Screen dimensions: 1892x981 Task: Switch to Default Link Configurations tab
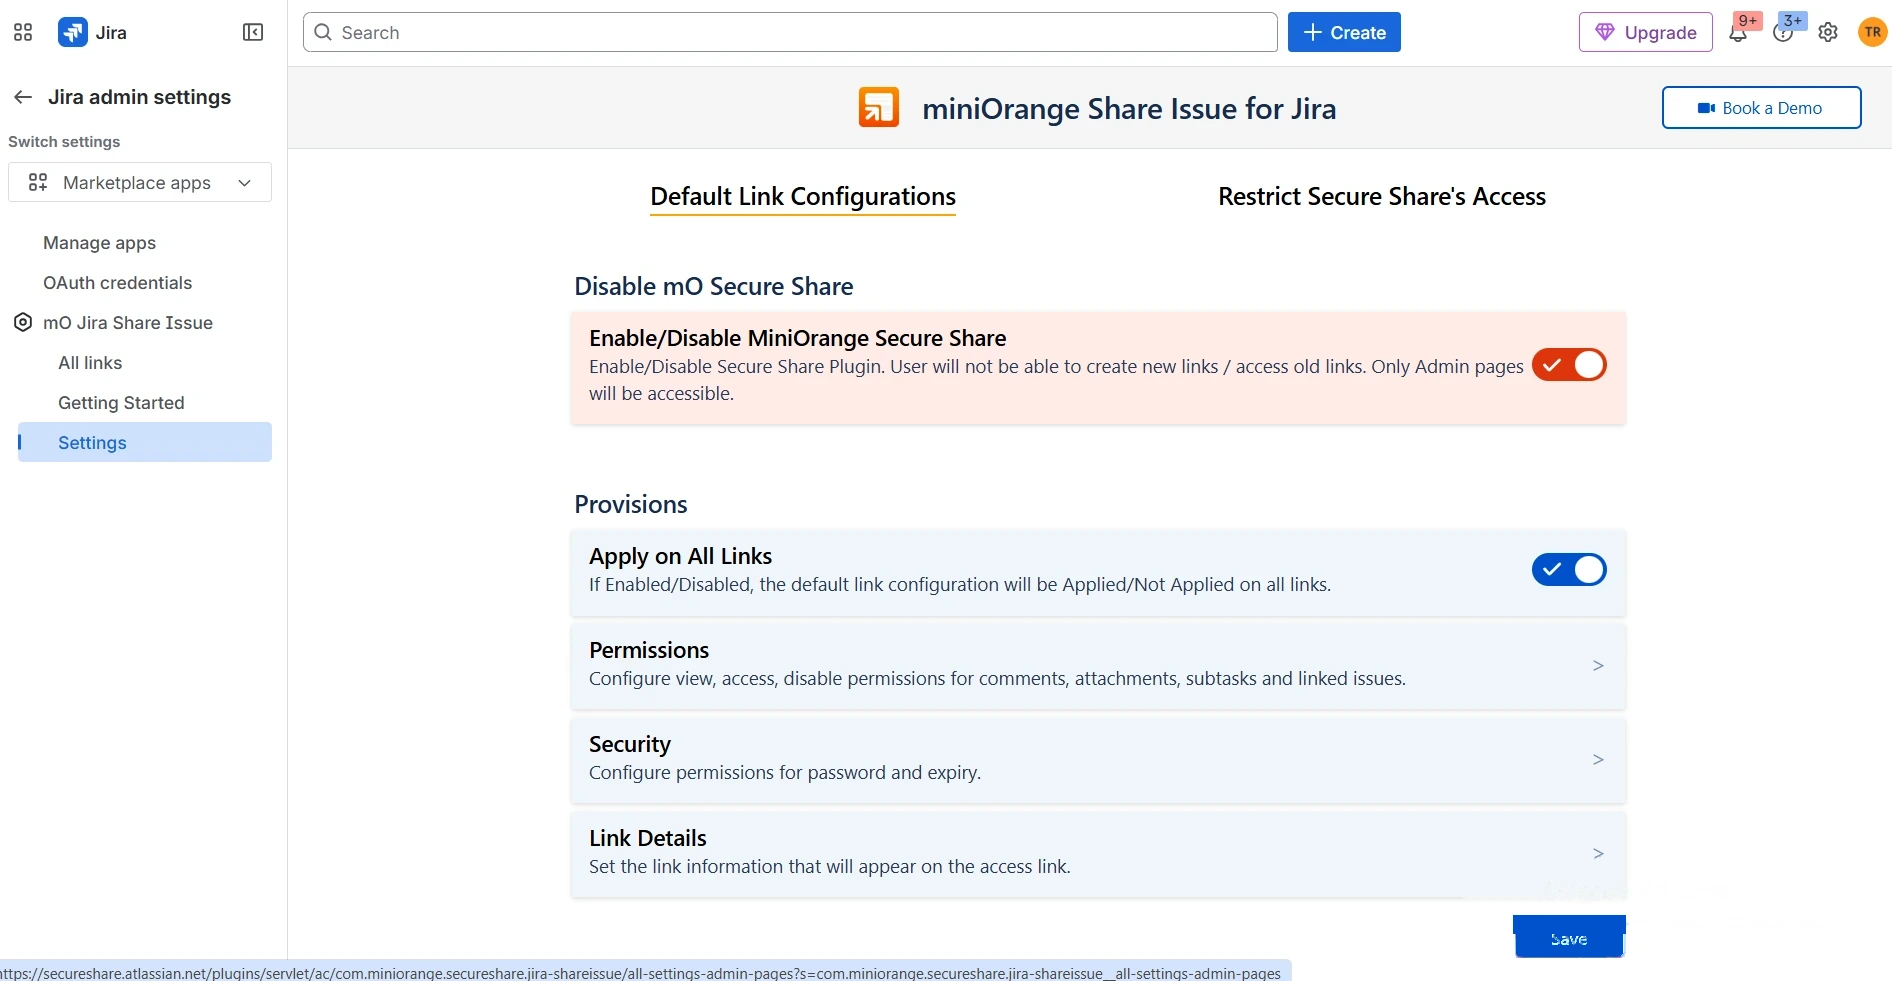[803, 197]
